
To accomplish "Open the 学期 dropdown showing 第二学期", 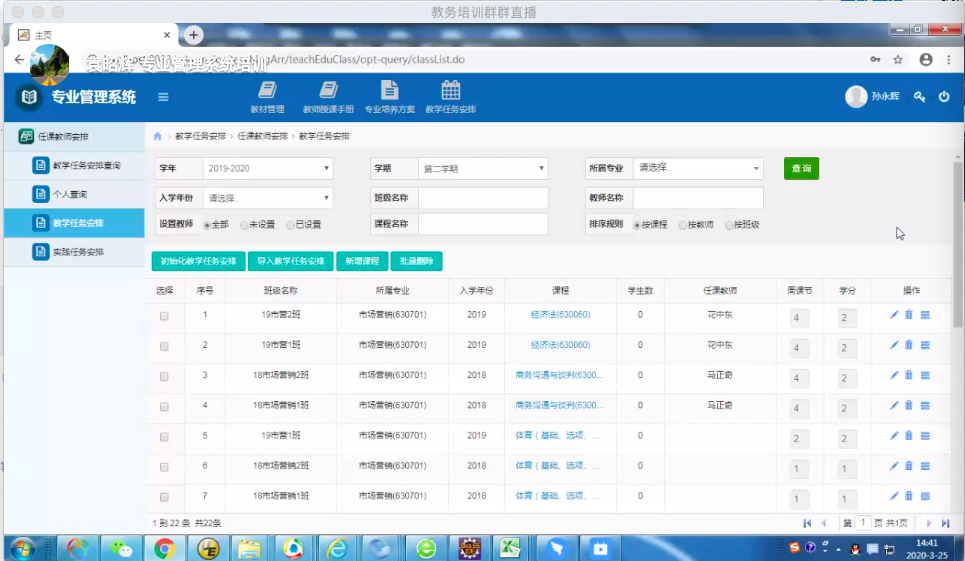I will [483, 169].
